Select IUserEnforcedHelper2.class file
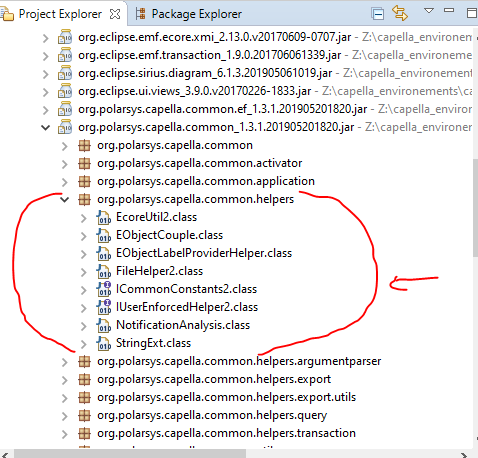This screenshot has height=458, width=478. (x=187, y=307)
